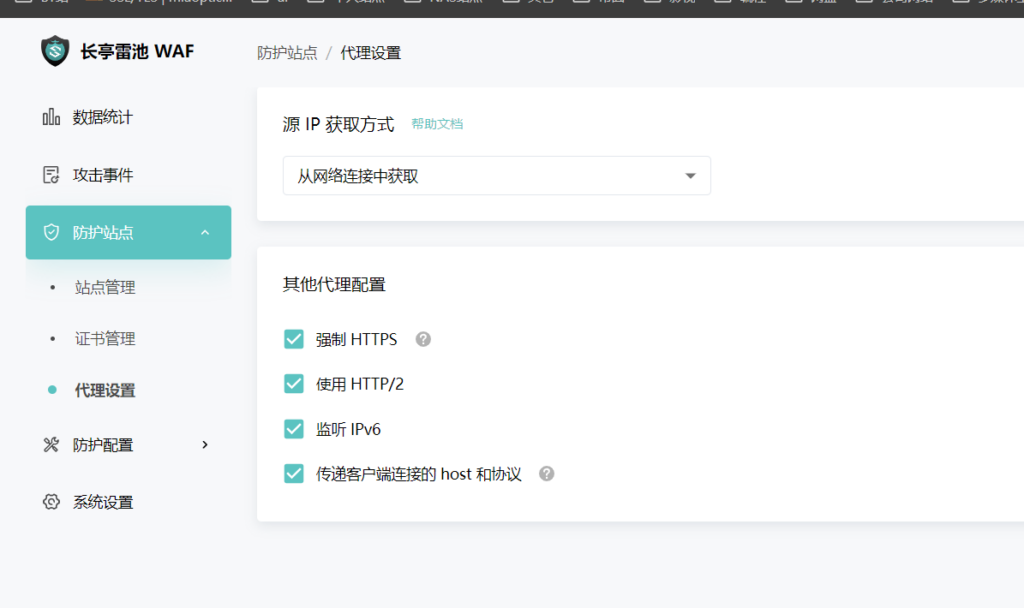Open 攻击事件 via its sidebar icon

pyautogui.click(x=51, y=174)
